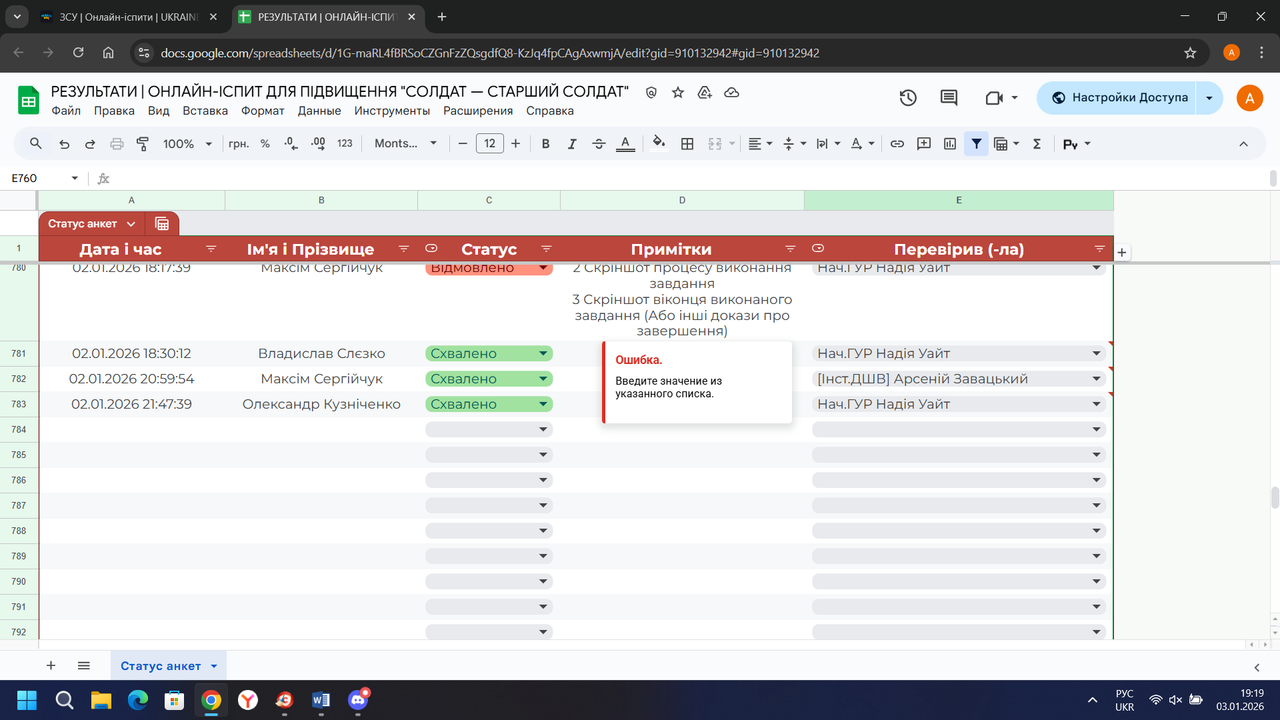This screenshot has height=720, width=1280.
Task: Activate the paint format tool
Action: (142, 144)
